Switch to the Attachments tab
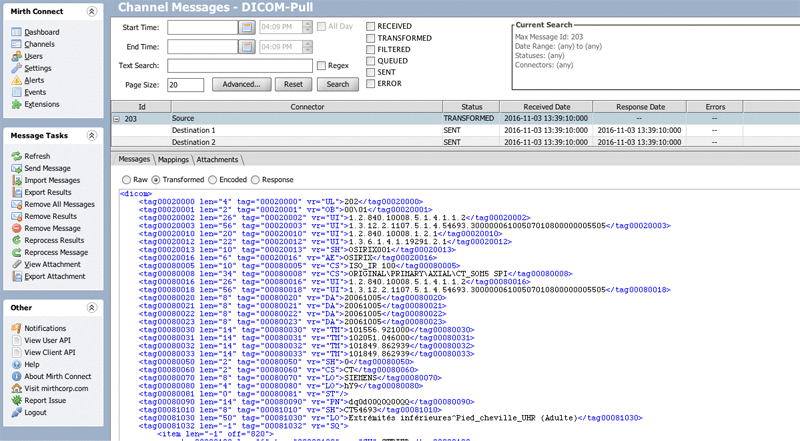 click(x=217, y=160)
